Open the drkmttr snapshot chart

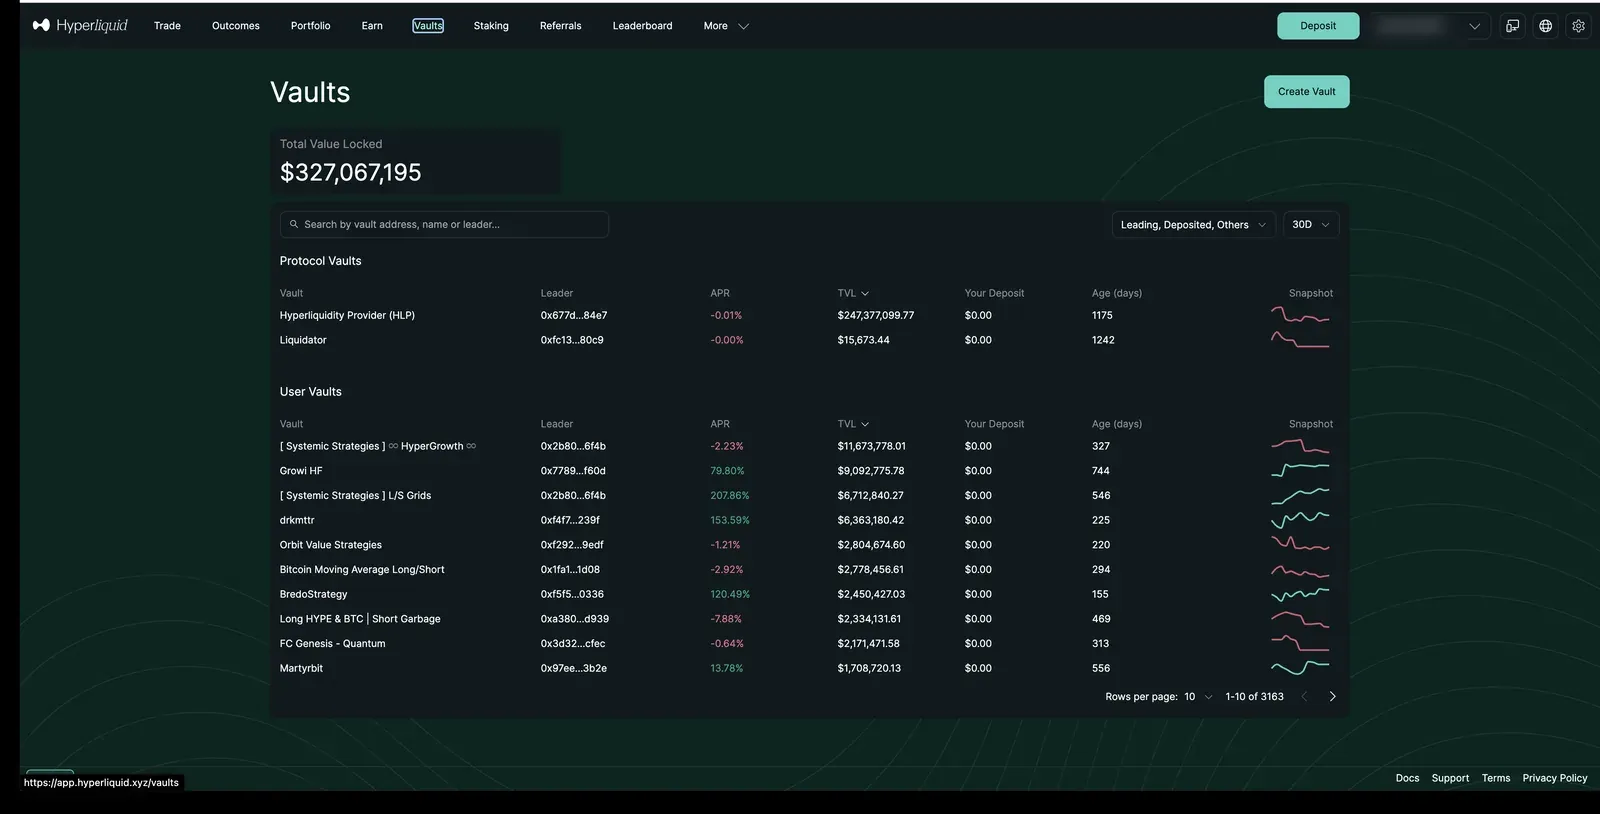[1300, 519]
